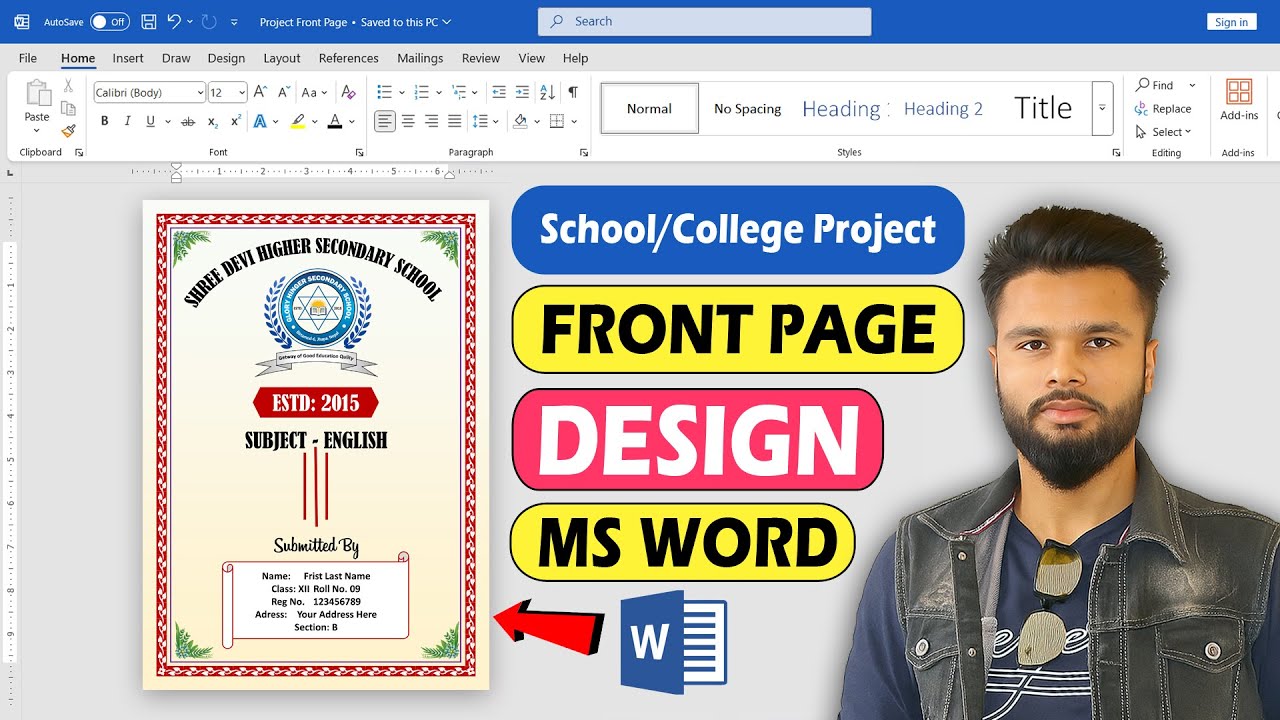Apply the font color button
Image resolution: width=1280 pixels, height=720 pixels.
(x=335, y=121)
